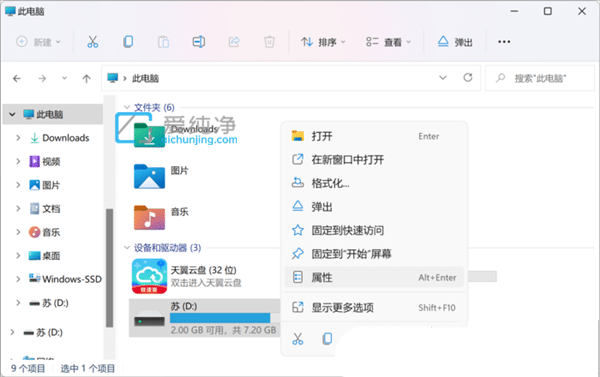Click the Share icon in the toolbar
The width and height of the screenshot is (600, 377).
click(234, 42)
